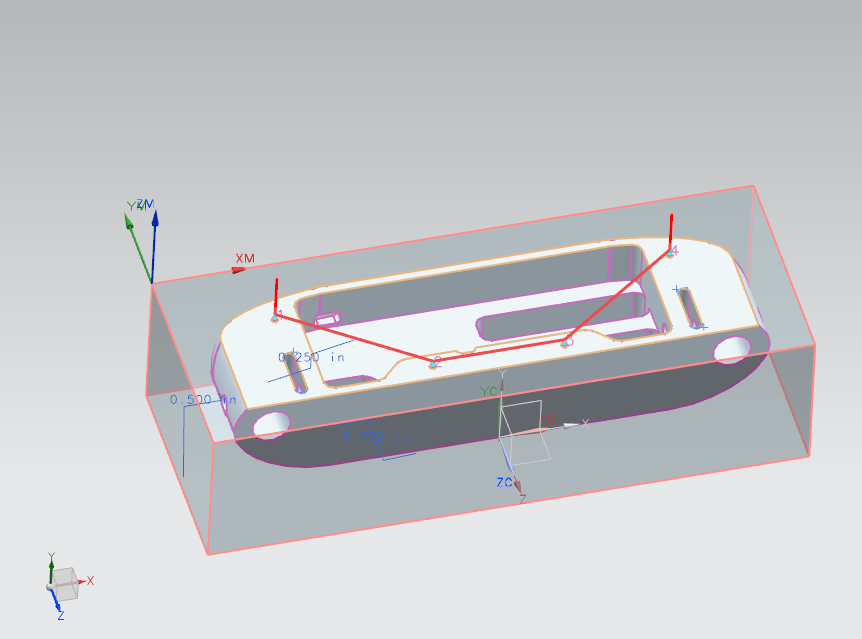Select drill point 2 on the toolpath
The height and width of the screenshot is (639, 862).
[x=433, y=363]
